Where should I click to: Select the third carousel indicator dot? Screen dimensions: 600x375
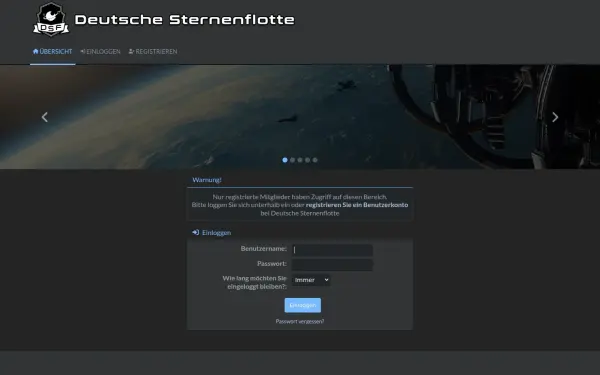point(300,160)
